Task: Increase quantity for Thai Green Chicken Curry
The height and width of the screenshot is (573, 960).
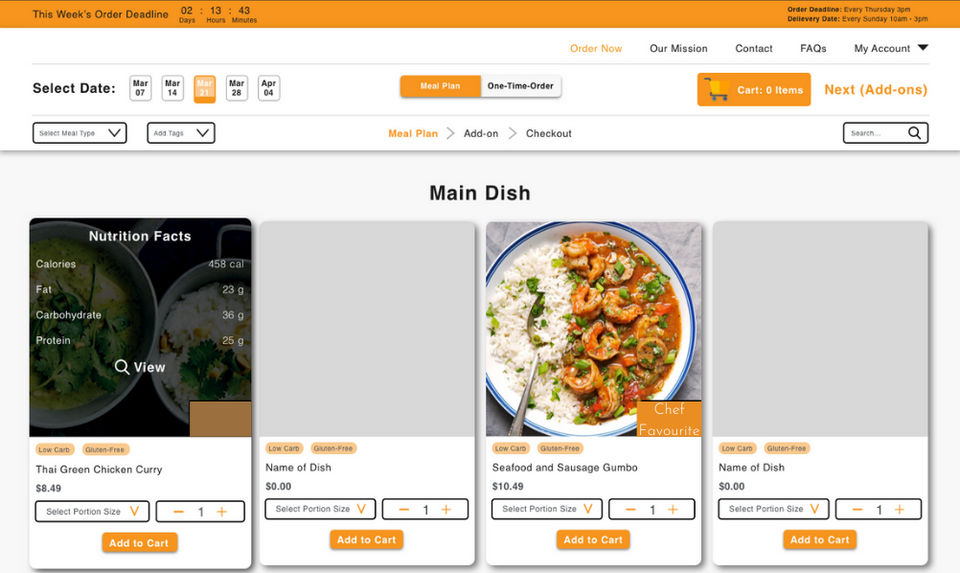Action: click(222, 512)
